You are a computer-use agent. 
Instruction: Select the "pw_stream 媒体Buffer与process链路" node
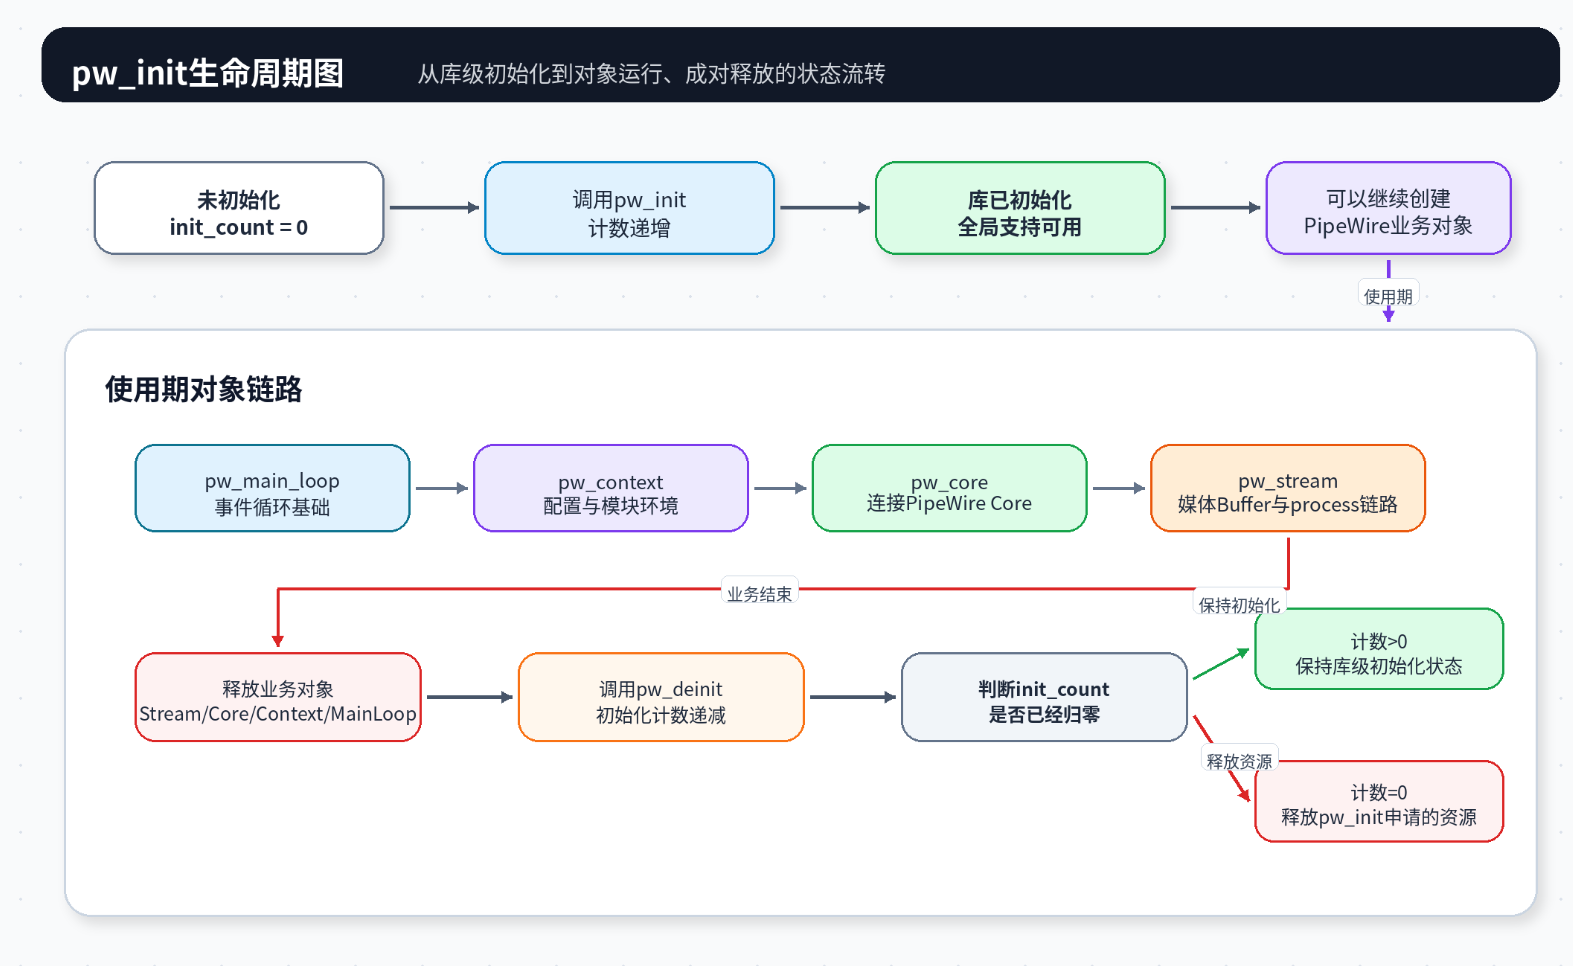(x=1288, y=488)
